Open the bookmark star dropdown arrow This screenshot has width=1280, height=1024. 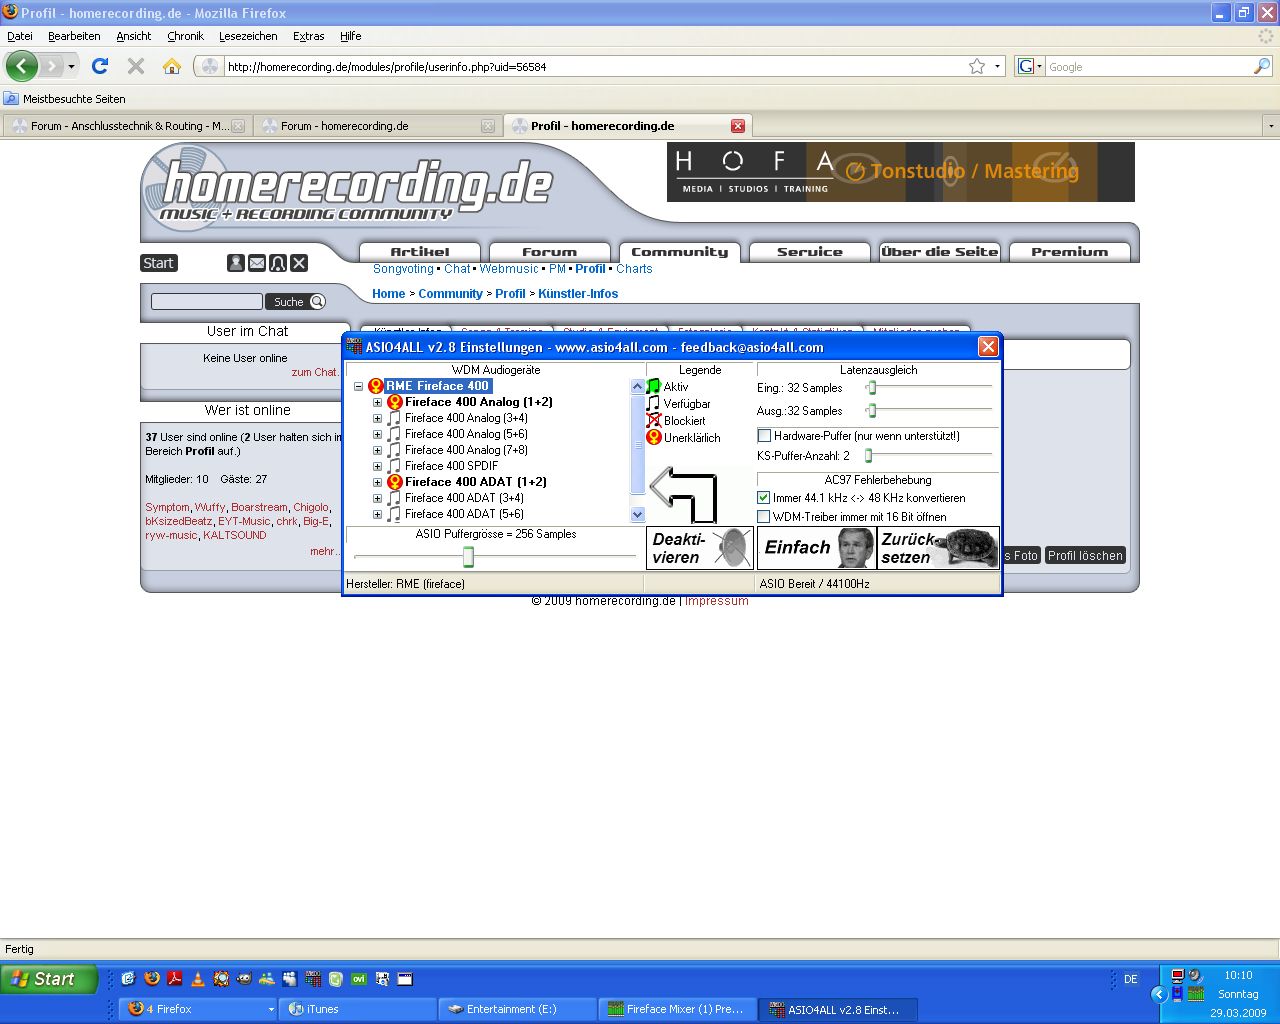coord(997,67)
